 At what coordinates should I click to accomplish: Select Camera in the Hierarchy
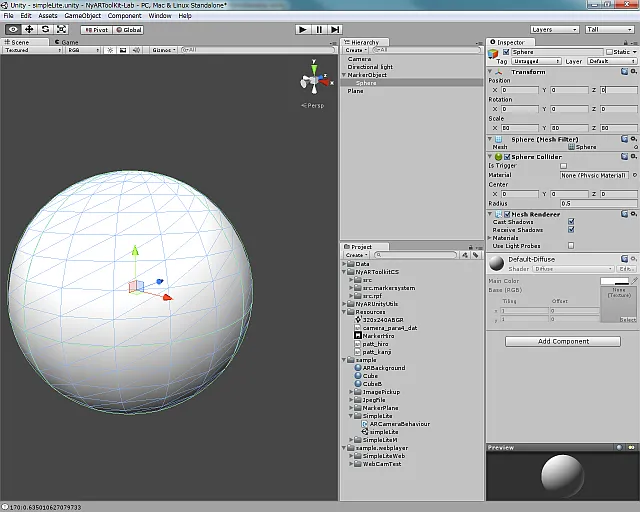point(359,59)
